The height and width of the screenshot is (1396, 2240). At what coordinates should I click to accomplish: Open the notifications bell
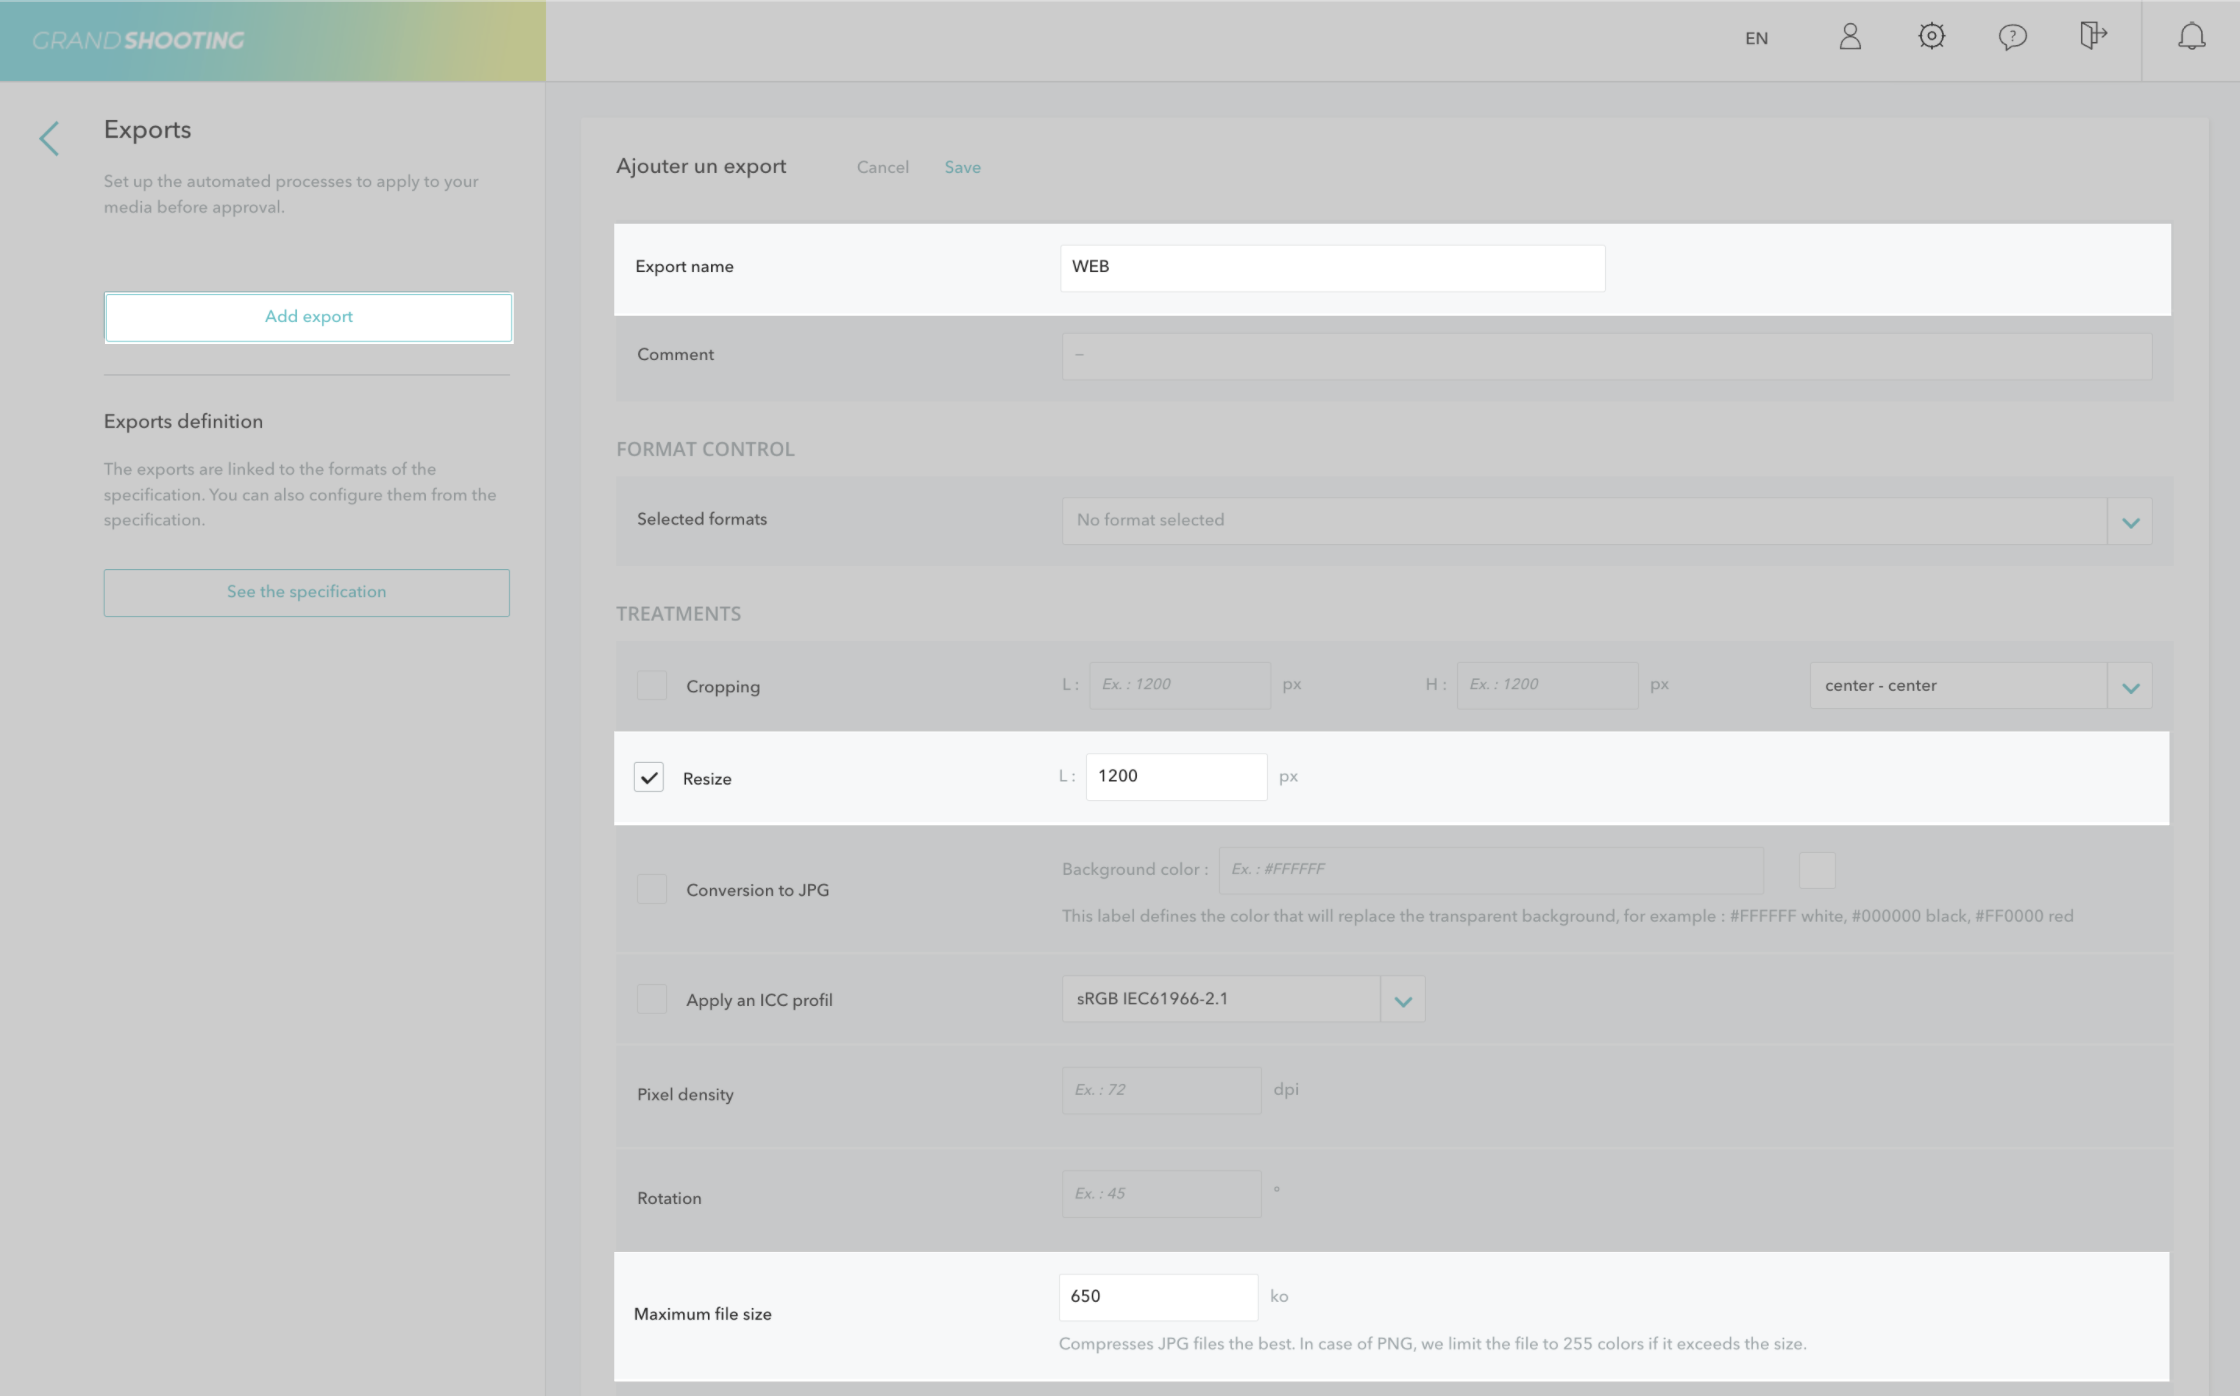[2191, 38]
